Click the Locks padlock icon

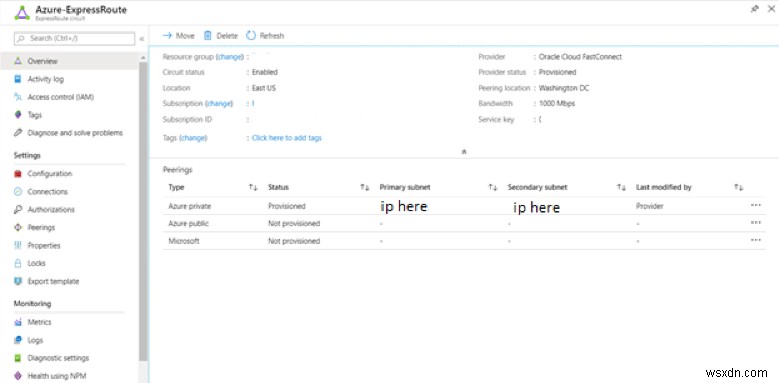(x=18, y=263)
